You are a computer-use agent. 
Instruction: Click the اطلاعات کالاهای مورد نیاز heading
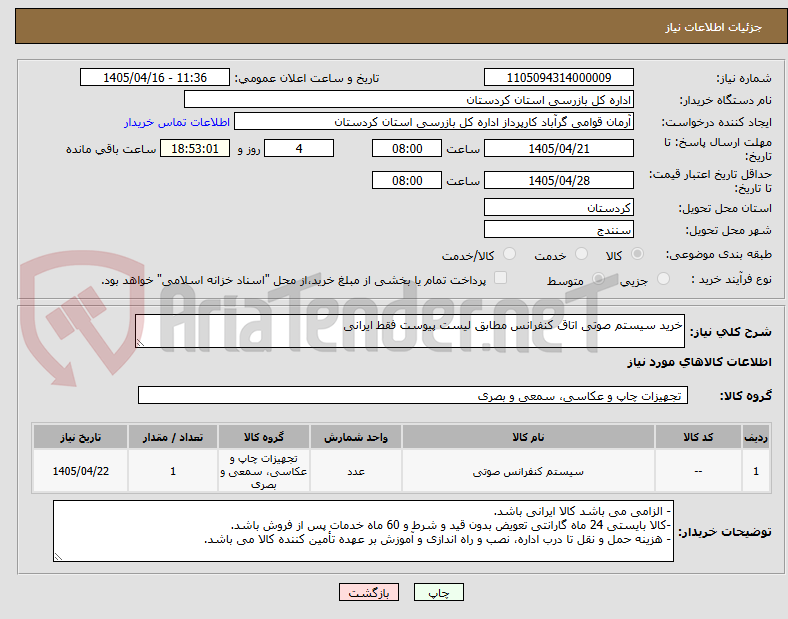point(699,362)
